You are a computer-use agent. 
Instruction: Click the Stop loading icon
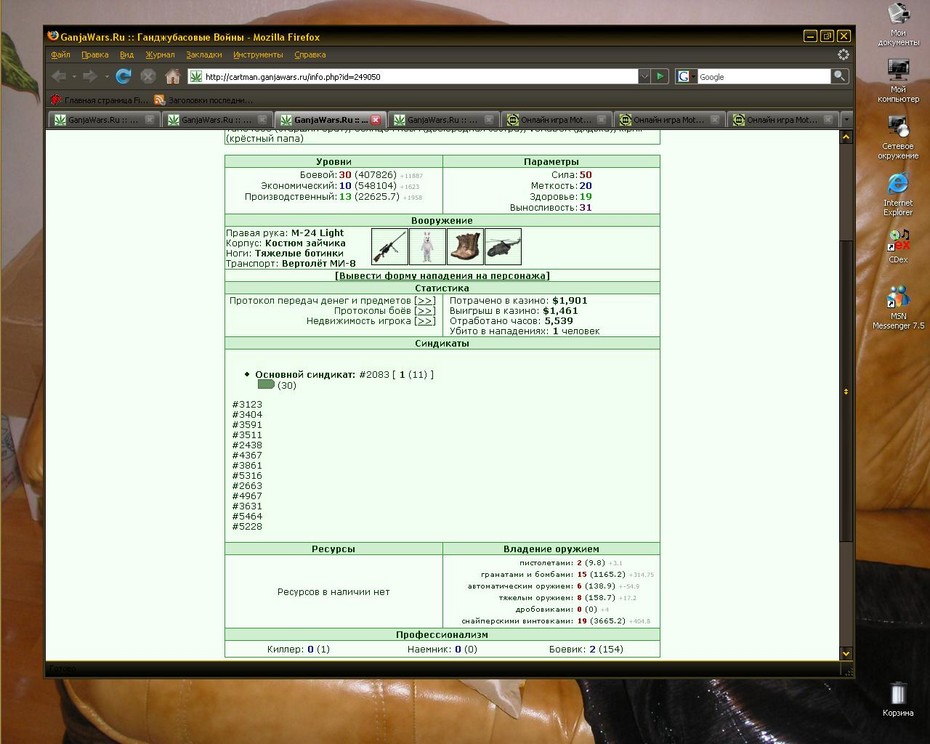[148, 77]
